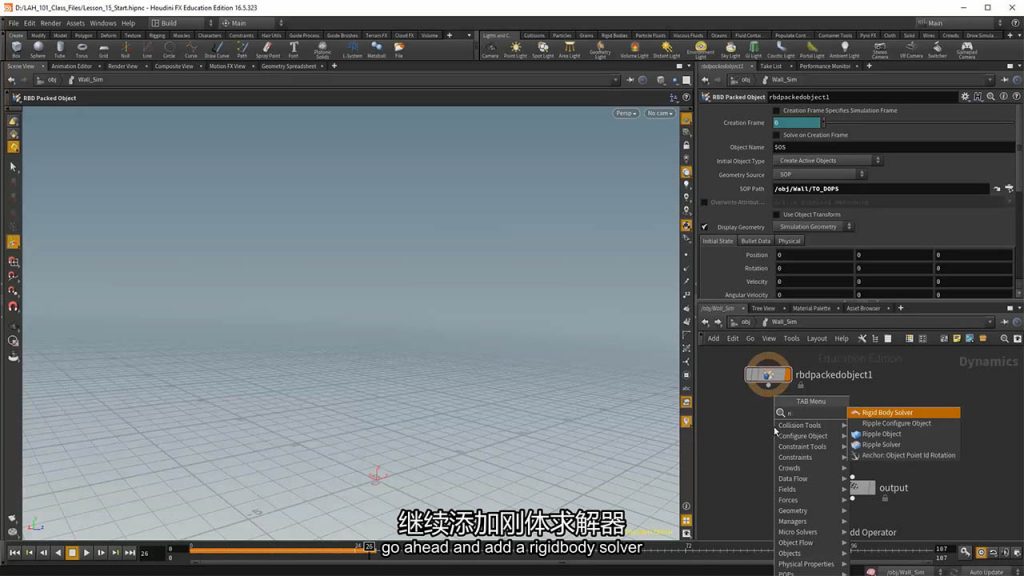Screen dimensions: 1024x576
Task: Select the Box shelf tool
Action: point(16,50)
